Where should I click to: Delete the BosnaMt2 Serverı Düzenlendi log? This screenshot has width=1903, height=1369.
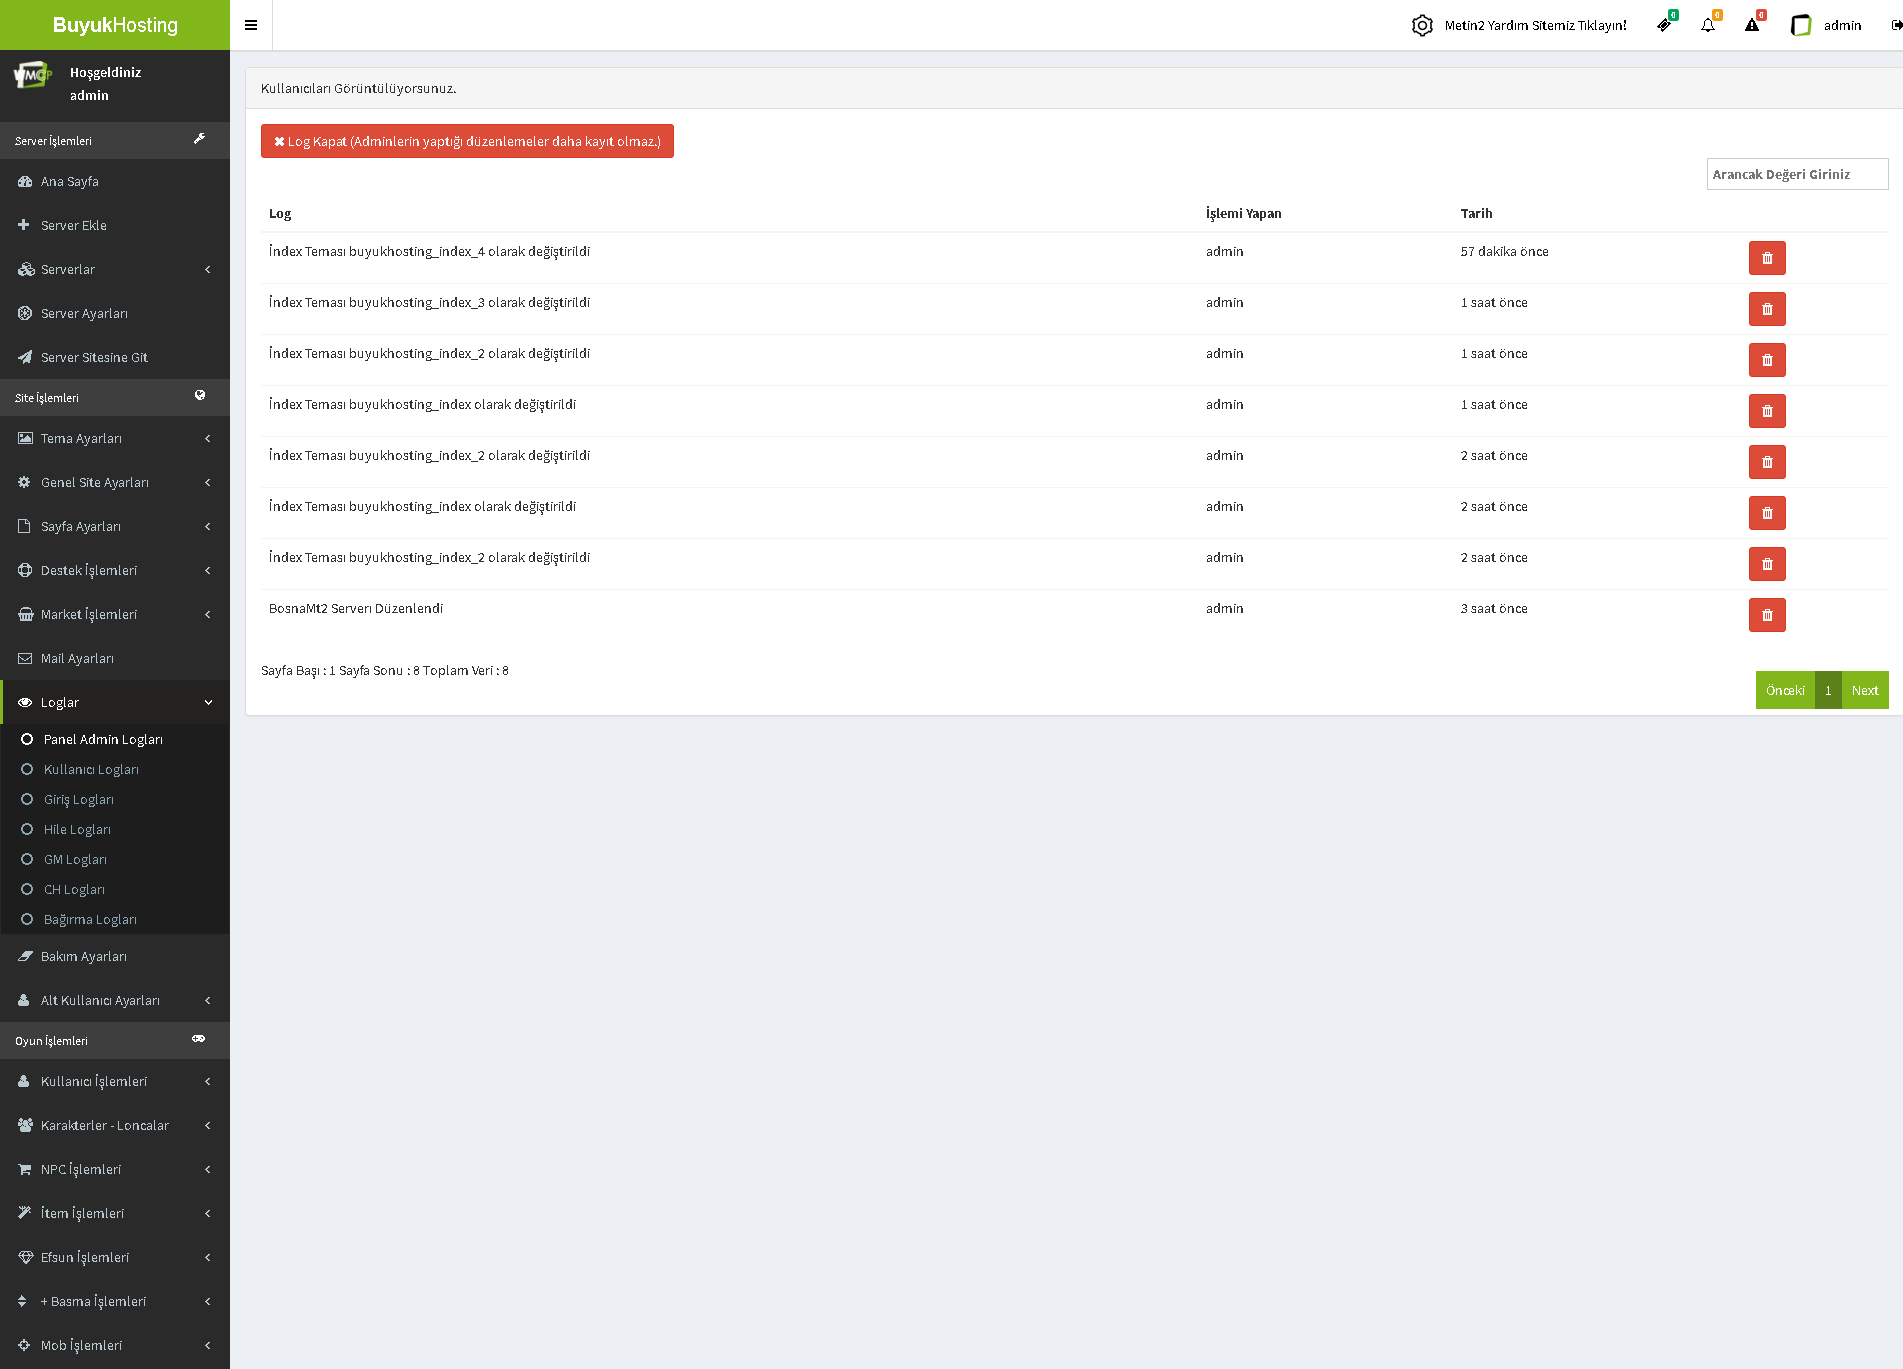[1767, 615]
